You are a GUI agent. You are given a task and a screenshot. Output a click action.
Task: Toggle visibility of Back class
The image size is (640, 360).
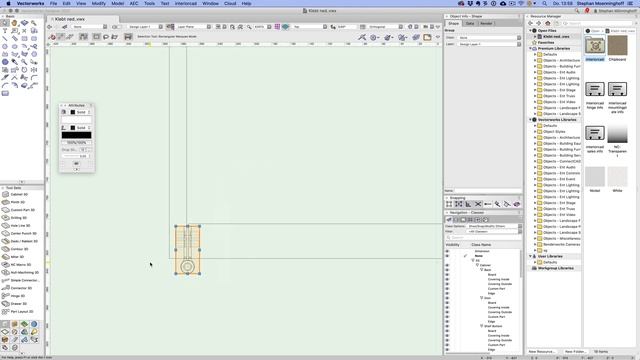pyautogui.click(x=447, y=270)
